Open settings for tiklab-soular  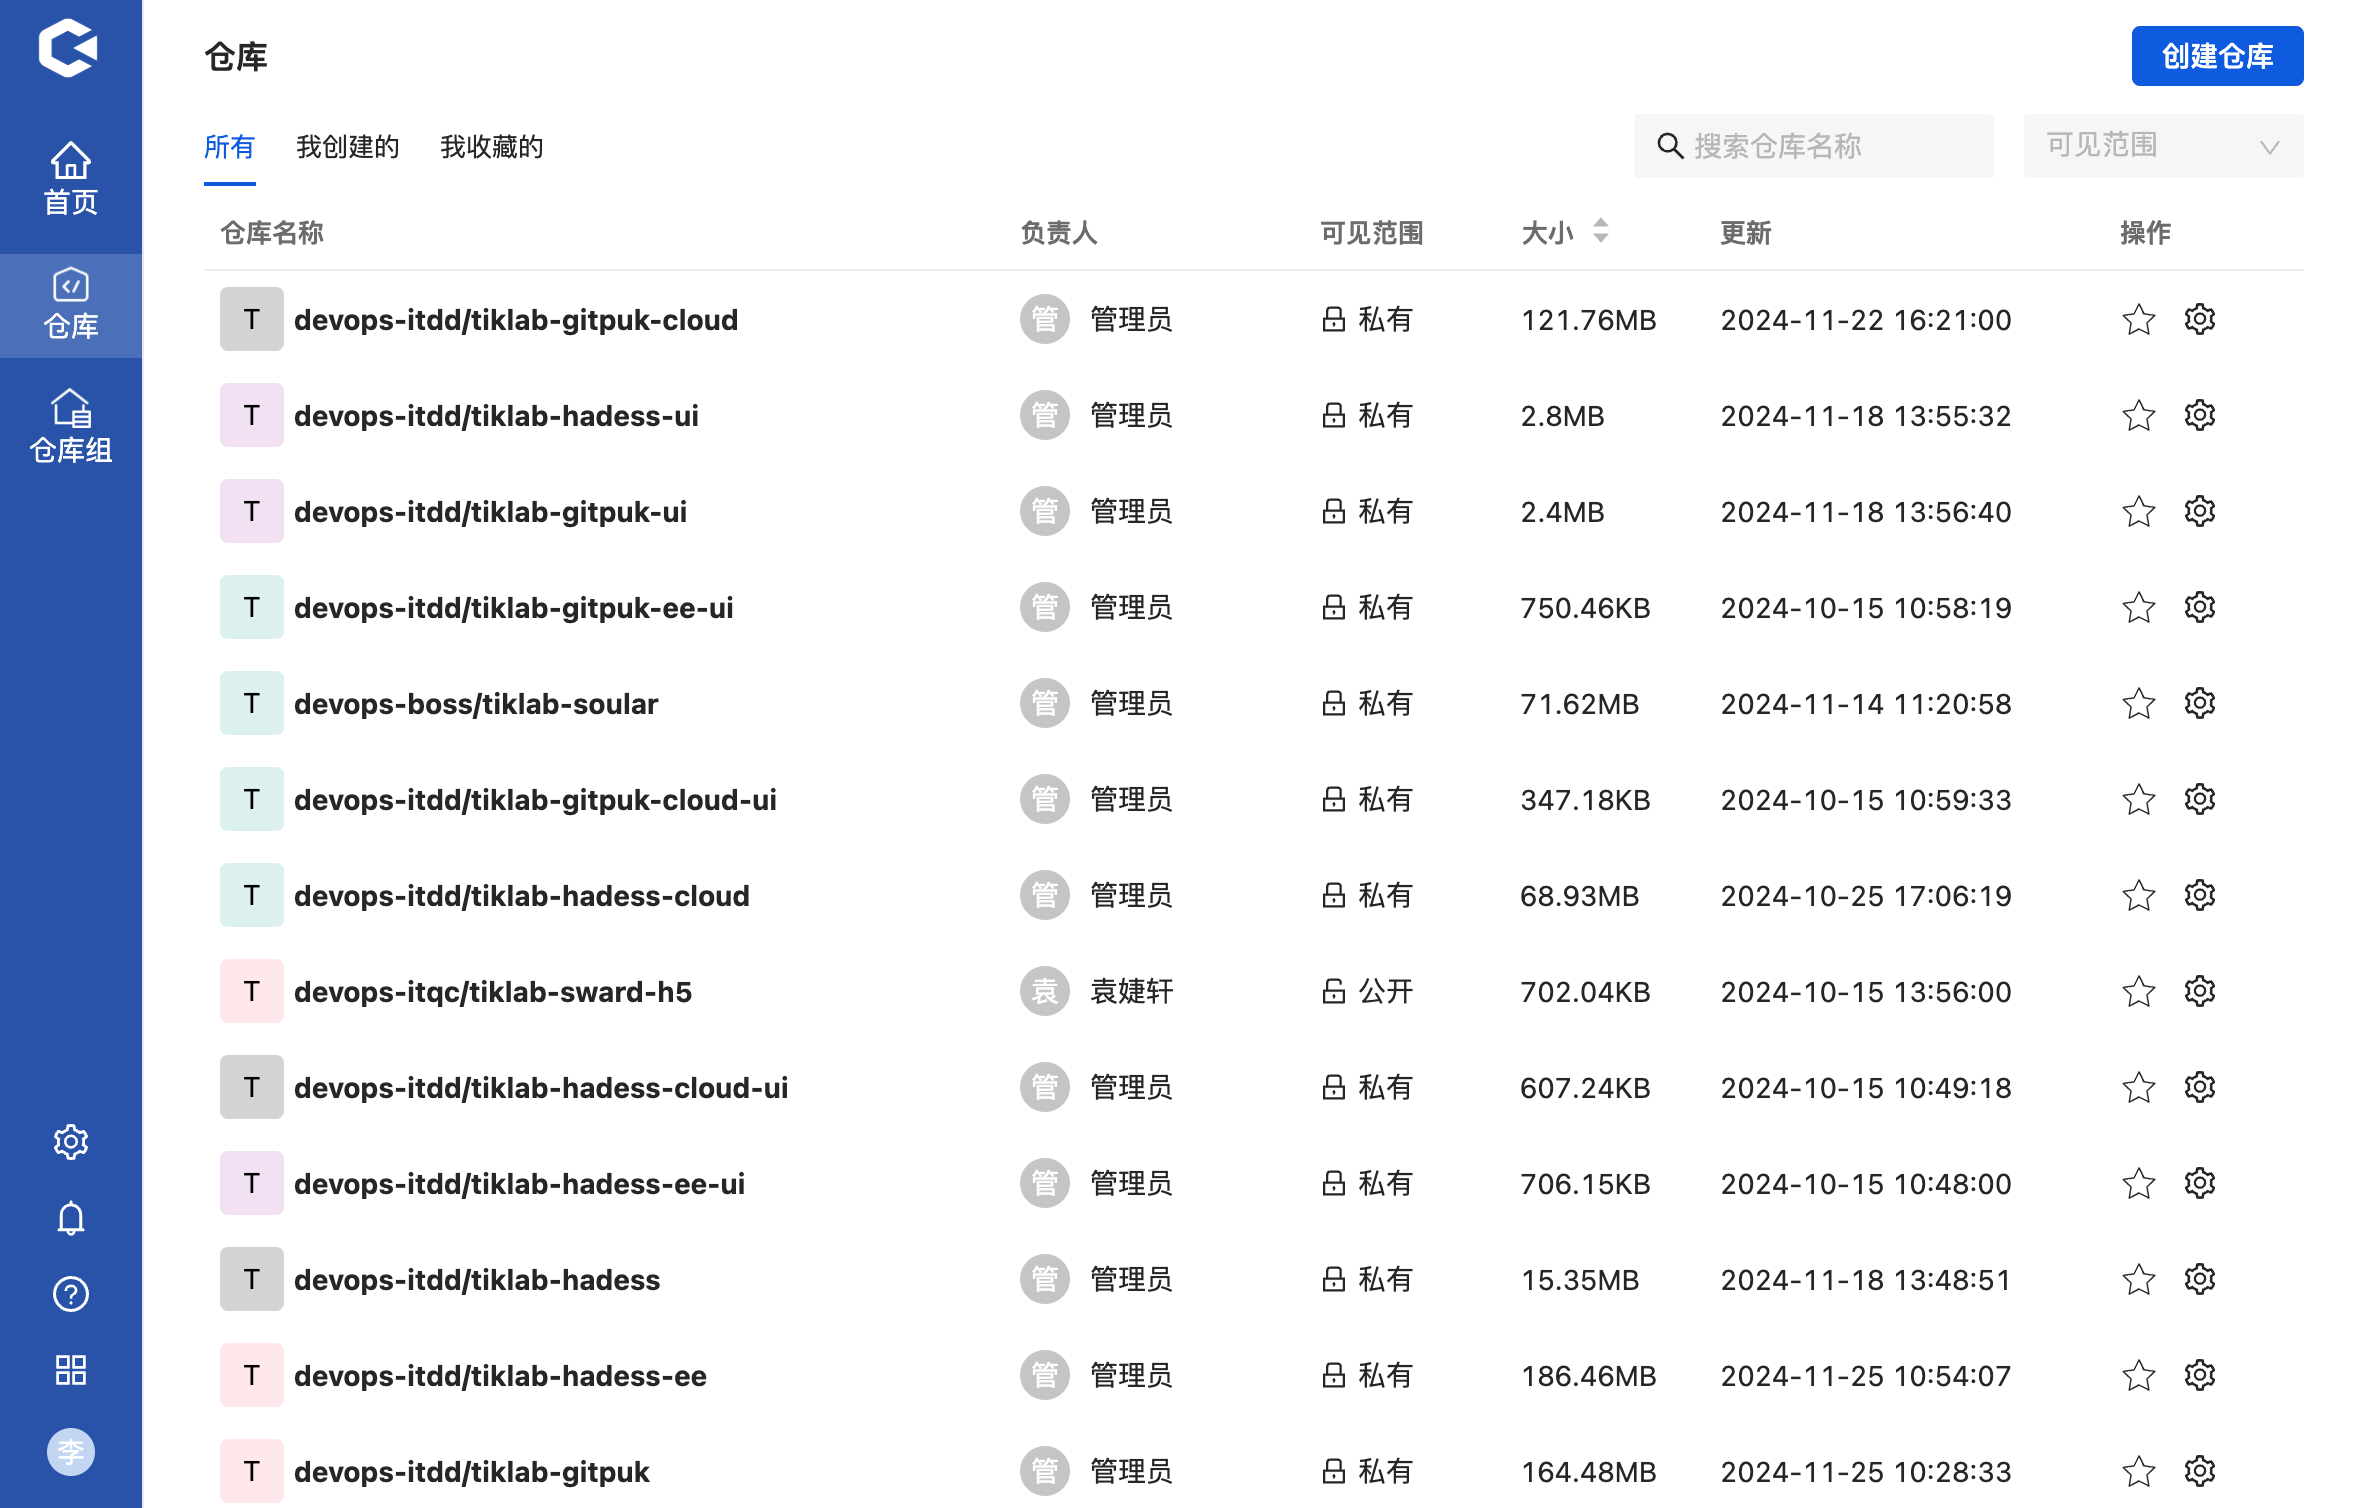(x=2200, y=704)
